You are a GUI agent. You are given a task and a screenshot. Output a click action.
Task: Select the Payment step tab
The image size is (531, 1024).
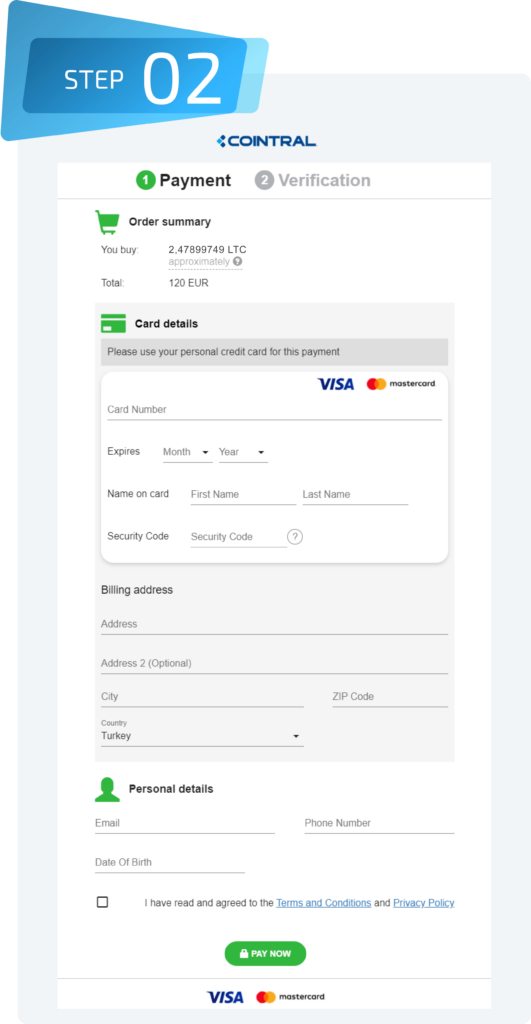pyautogui.click(x=184, y=180)
